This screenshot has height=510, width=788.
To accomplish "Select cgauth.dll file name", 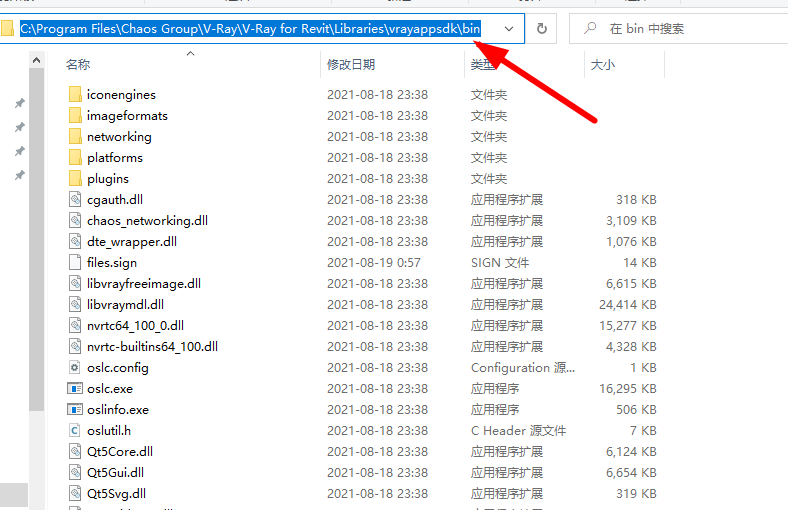I will [115, 199].
